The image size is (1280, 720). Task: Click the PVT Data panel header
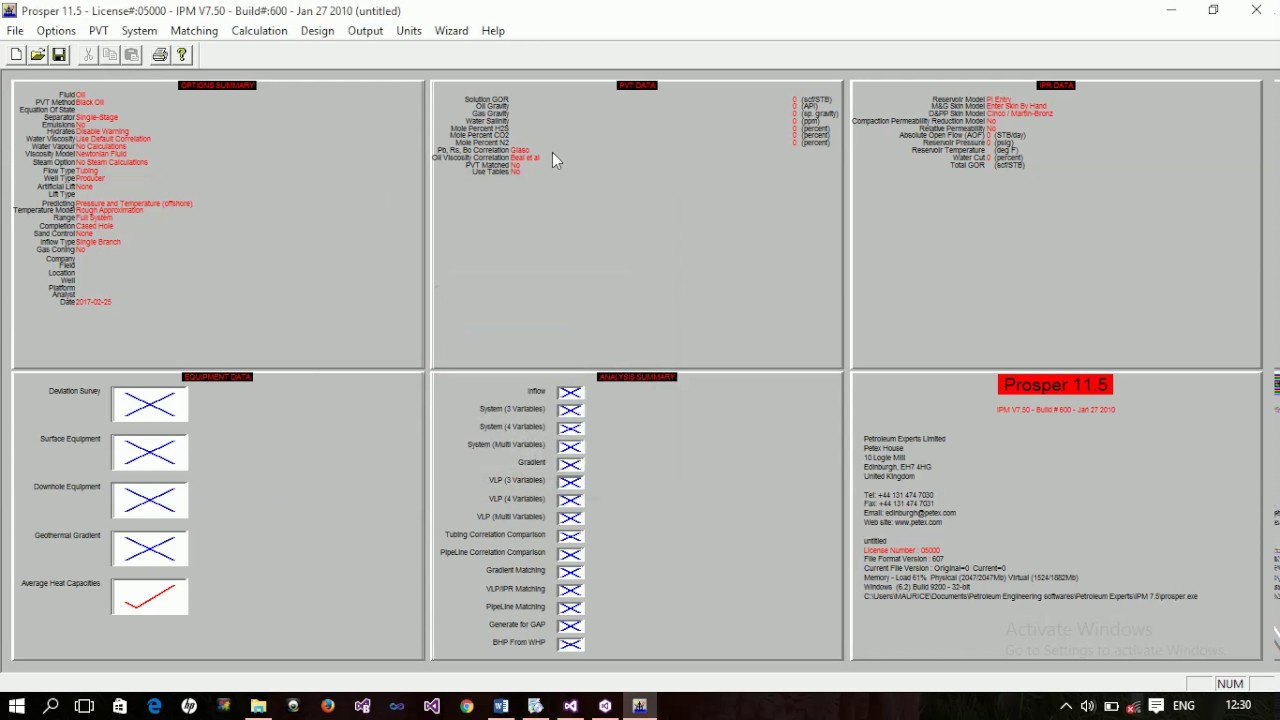pyautogui.click(x=637, y=85)
